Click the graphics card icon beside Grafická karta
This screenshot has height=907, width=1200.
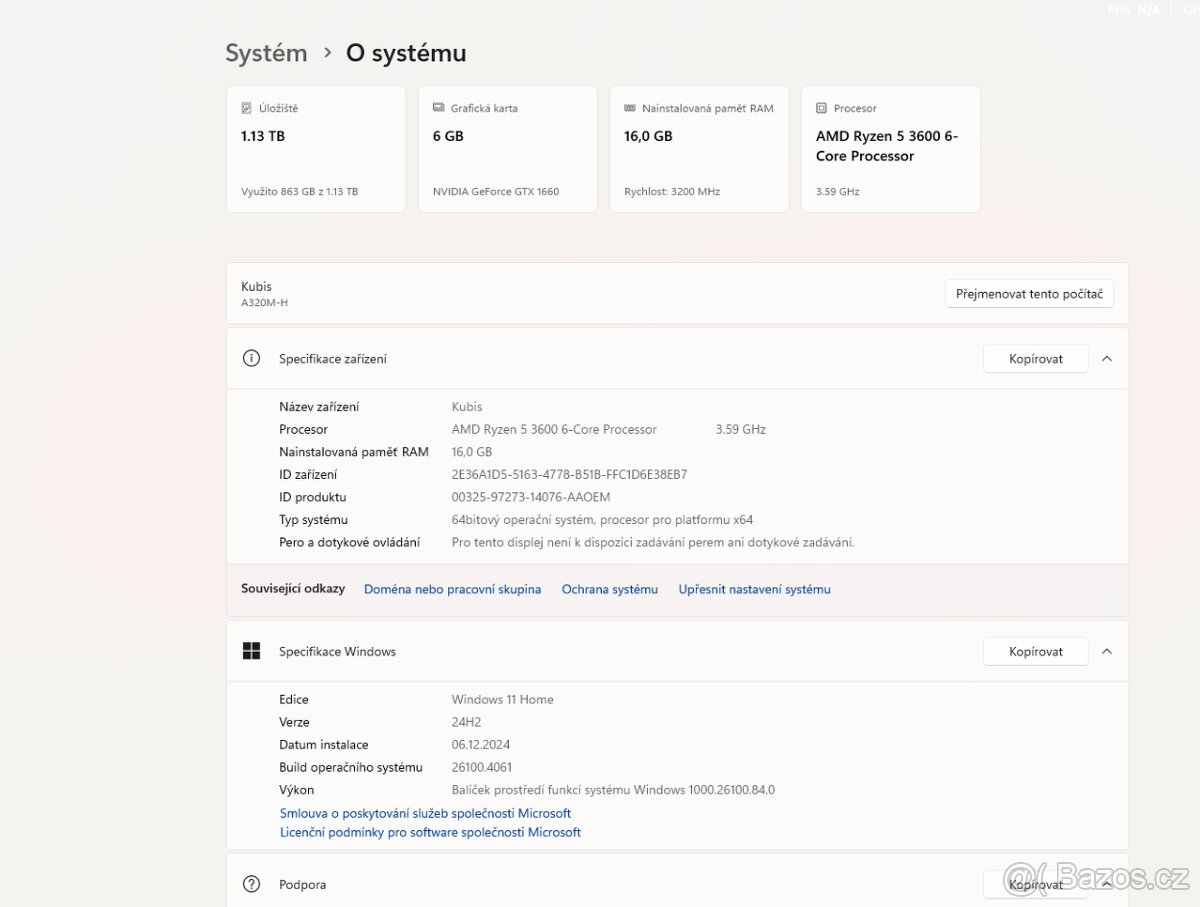pos(438,108)
